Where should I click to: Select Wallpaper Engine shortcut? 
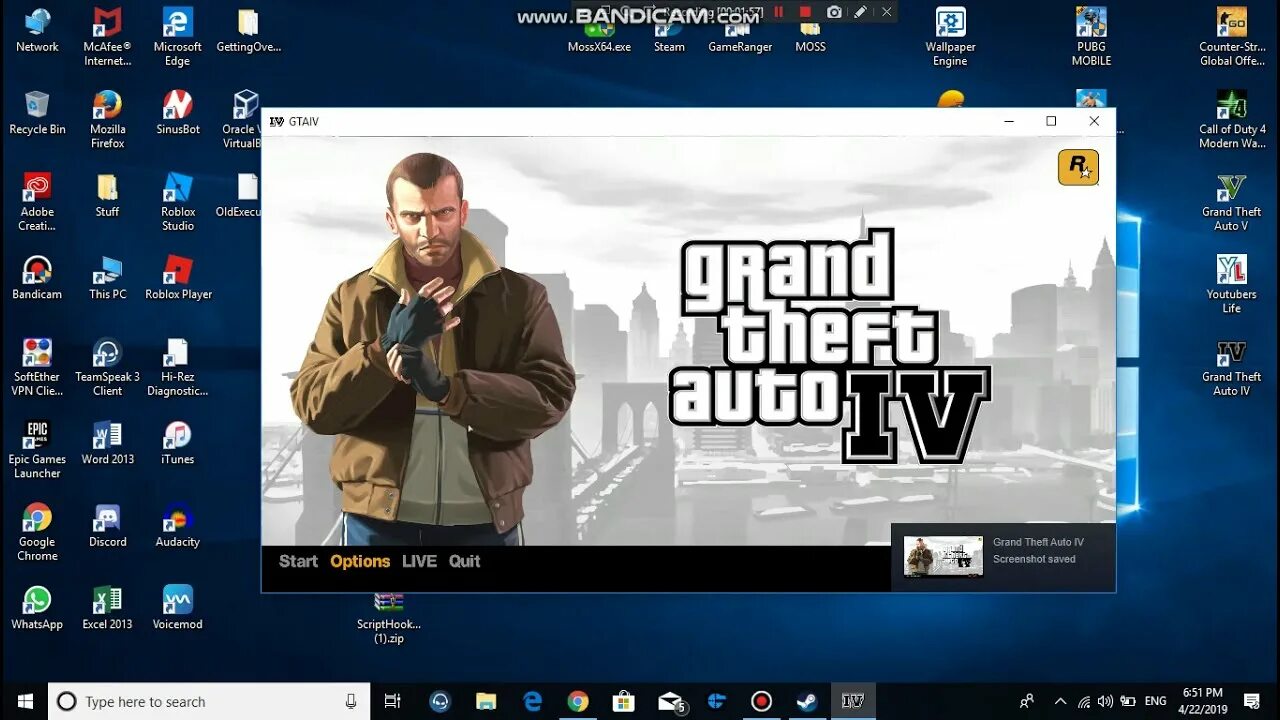pyautogui.click(x=950, y=37)
